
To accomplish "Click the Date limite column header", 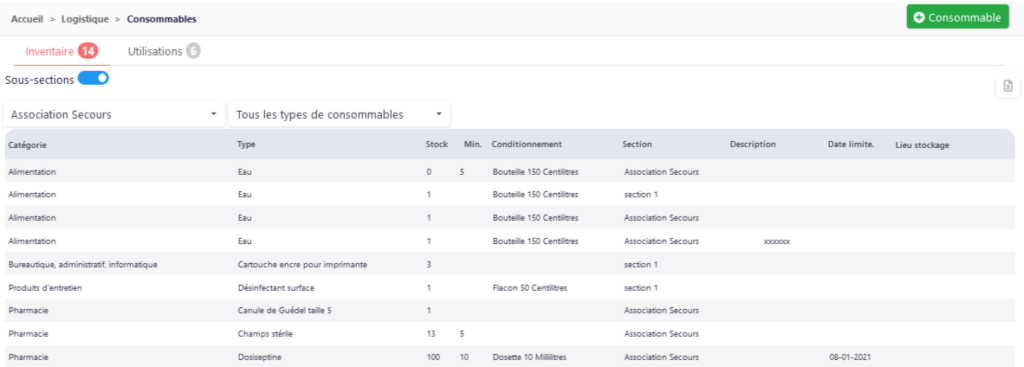I will pyautogui.click(x=850, y=144).
